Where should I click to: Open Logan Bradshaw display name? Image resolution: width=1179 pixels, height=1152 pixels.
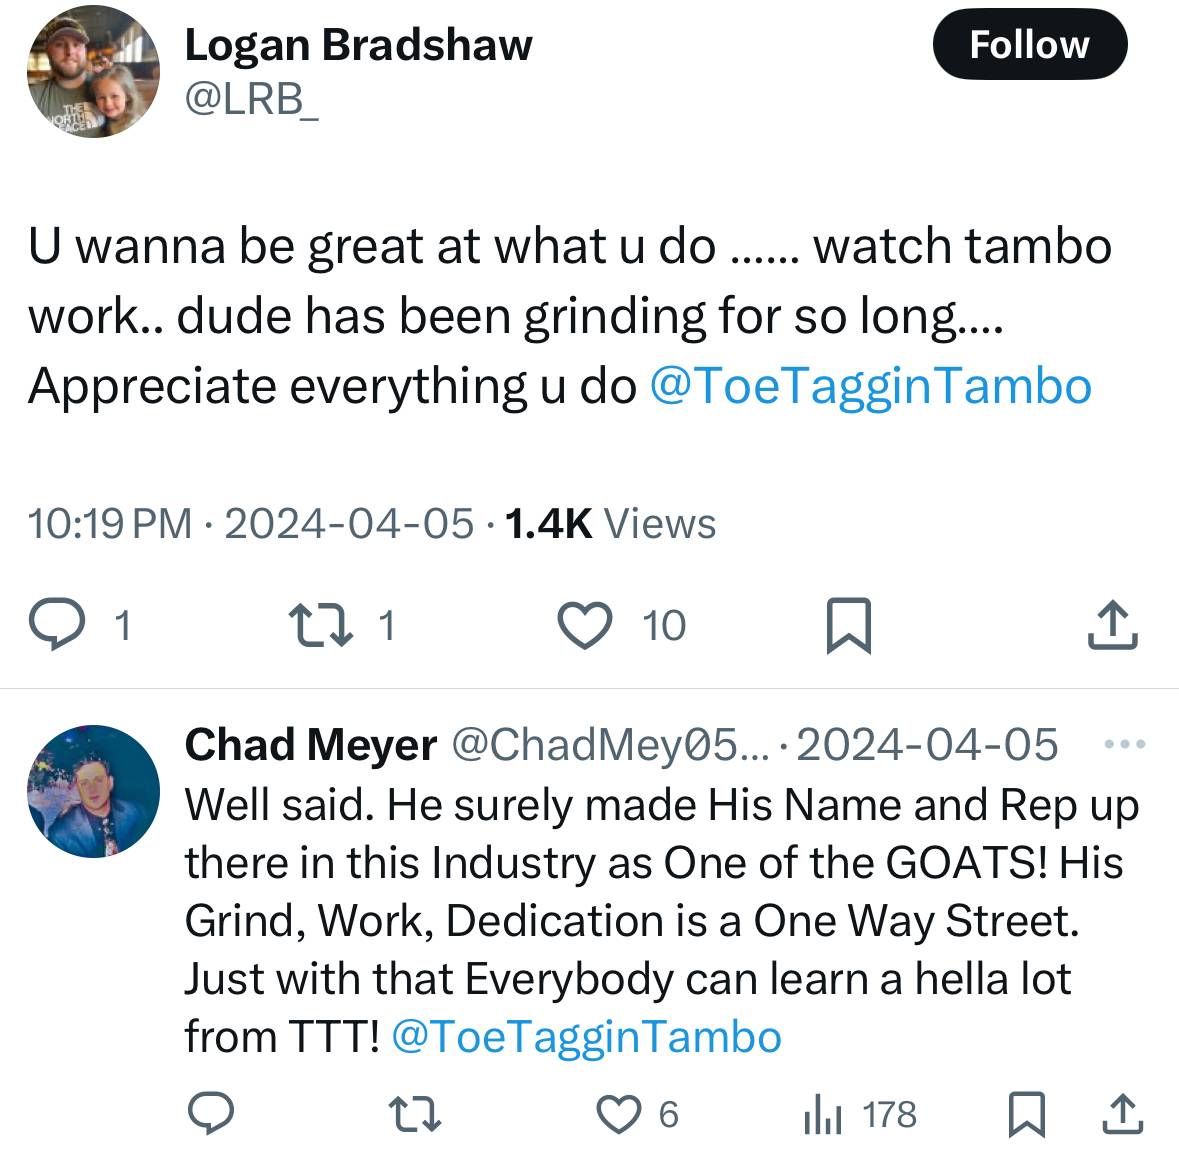point(358,45)
